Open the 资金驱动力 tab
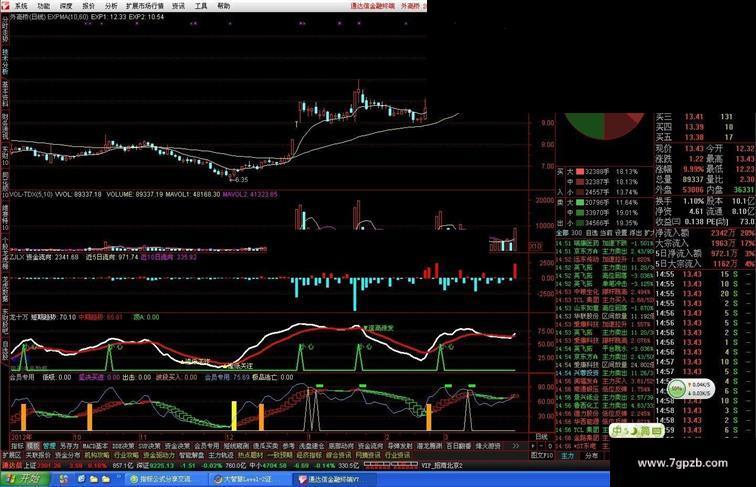The width and height of the screenshot is (756, 487). coord(159,455)
